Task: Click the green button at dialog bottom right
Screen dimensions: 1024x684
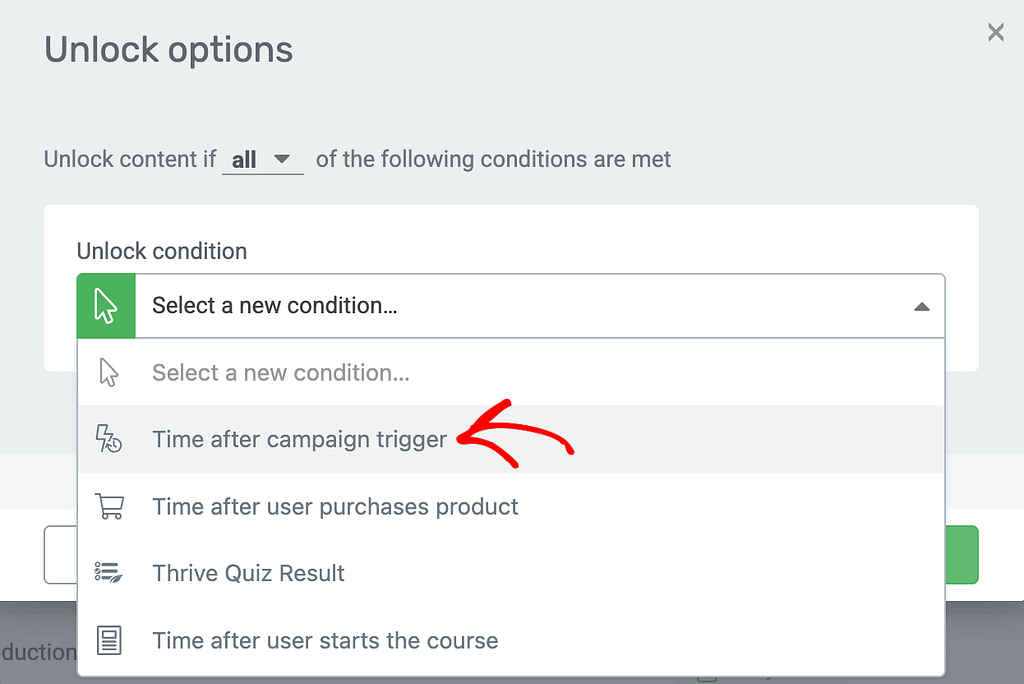Action: pyautogui.click(x=961, y=555)
